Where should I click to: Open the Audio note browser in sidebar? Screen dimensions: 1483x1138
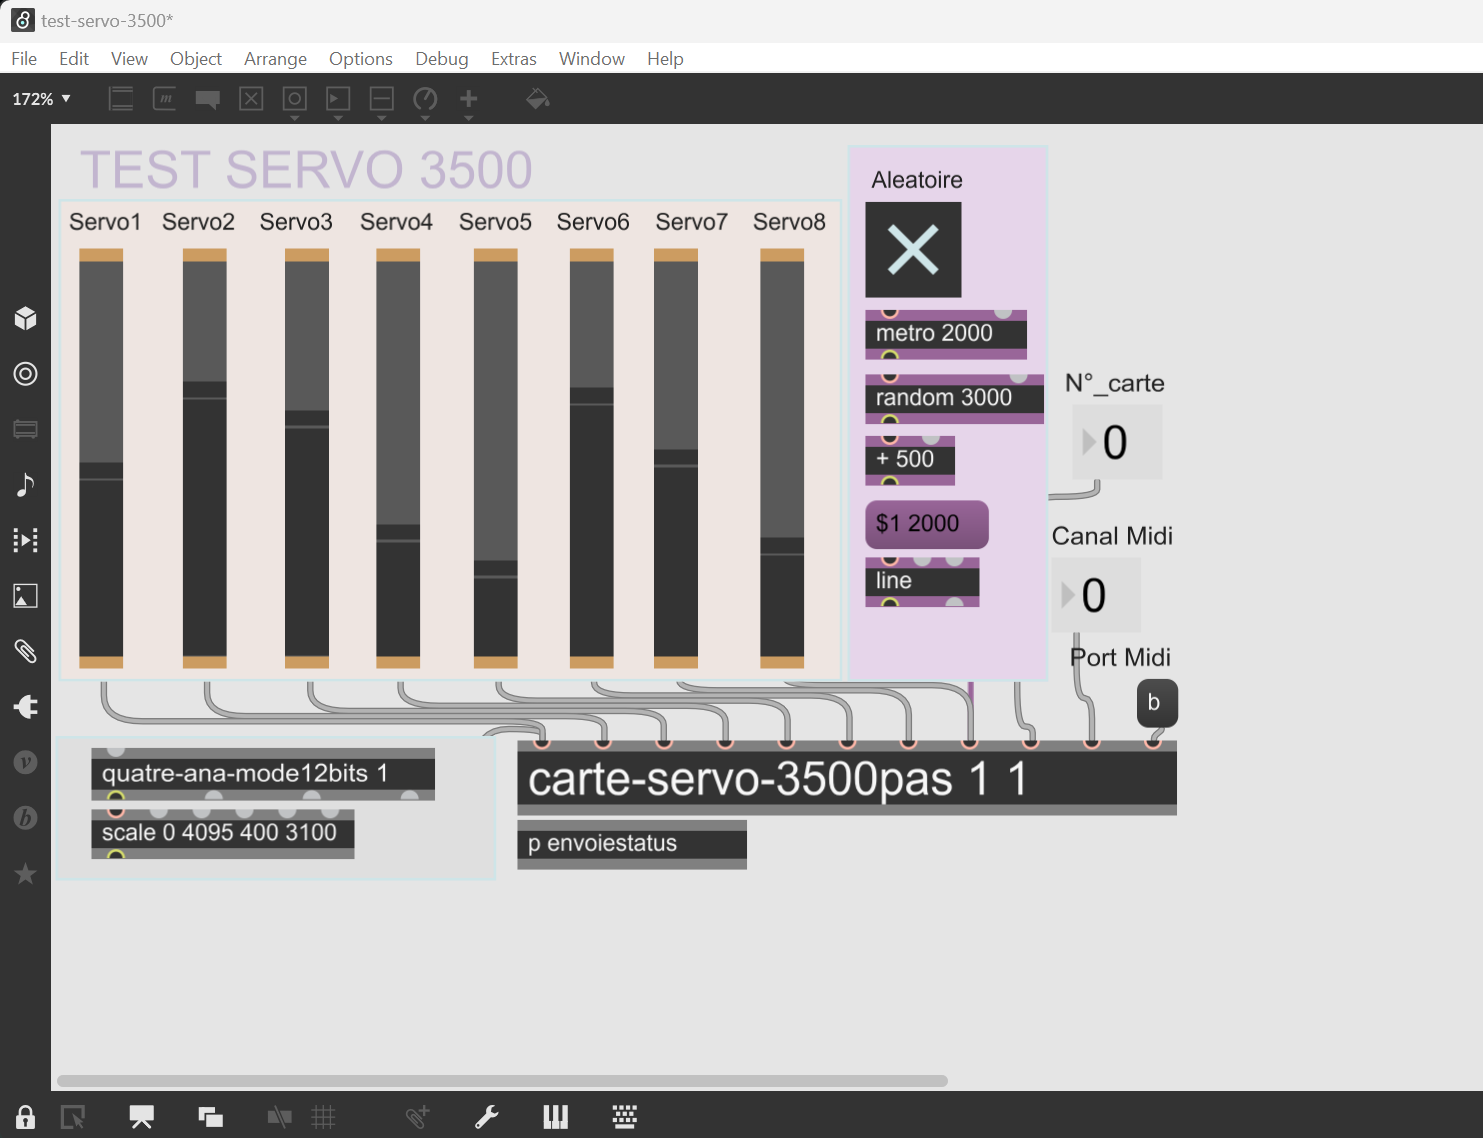coord(25,485)
